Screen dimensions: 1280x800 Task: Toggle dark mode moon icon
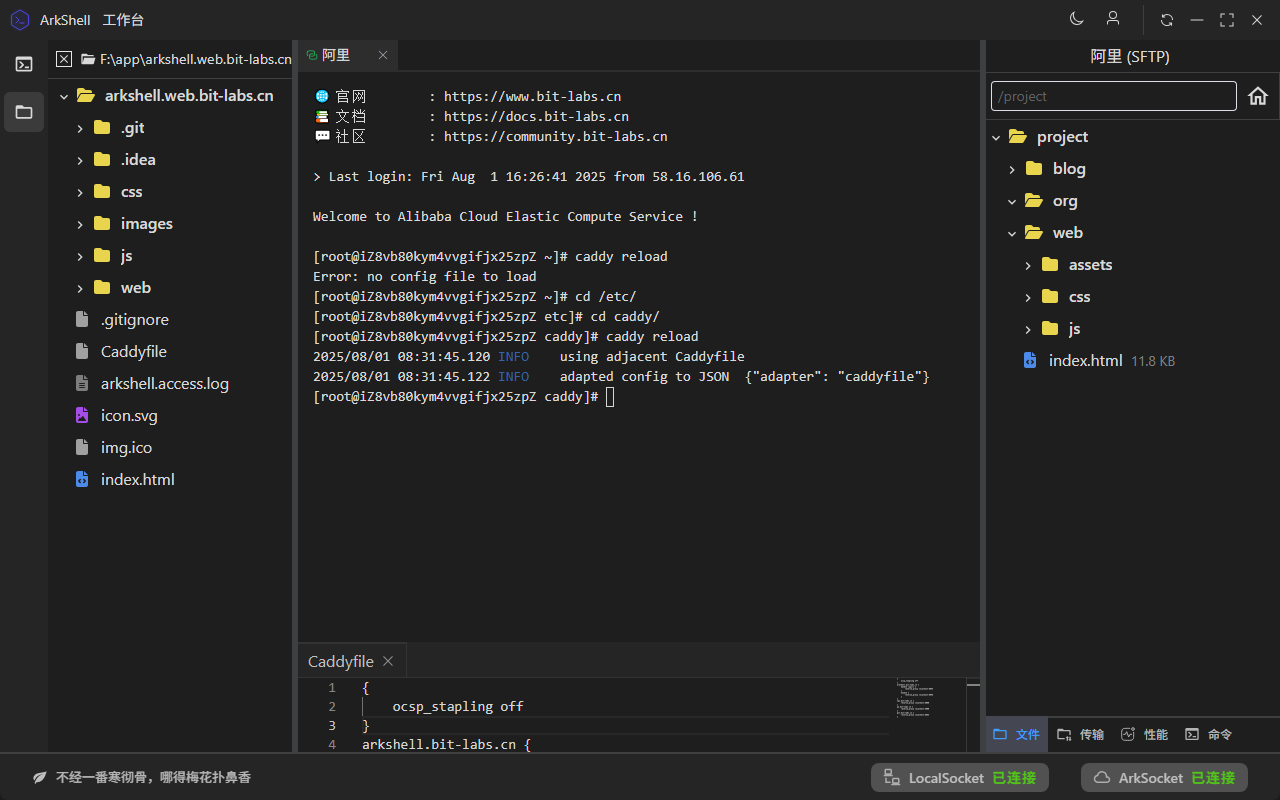(1077, 19)
